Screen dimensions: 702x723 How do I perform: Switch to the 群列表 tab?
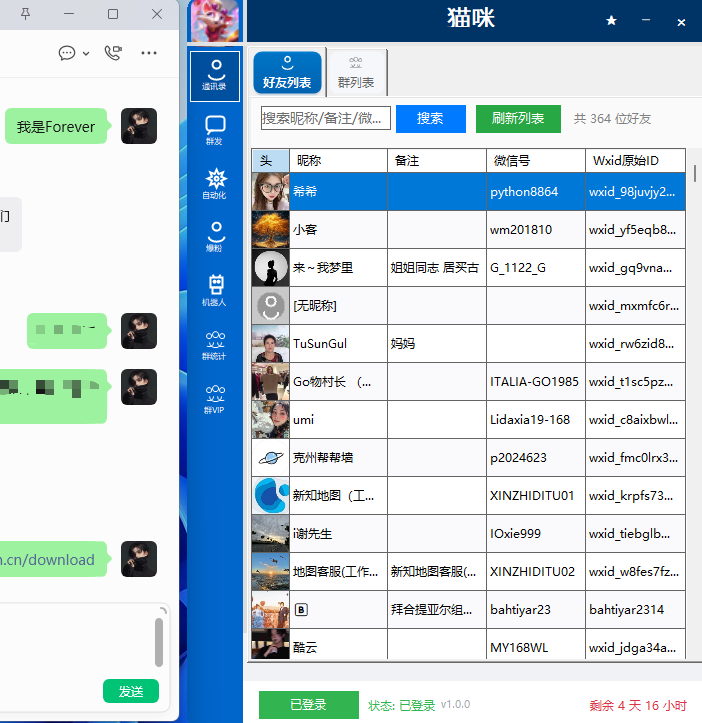(x=356, y=72)
